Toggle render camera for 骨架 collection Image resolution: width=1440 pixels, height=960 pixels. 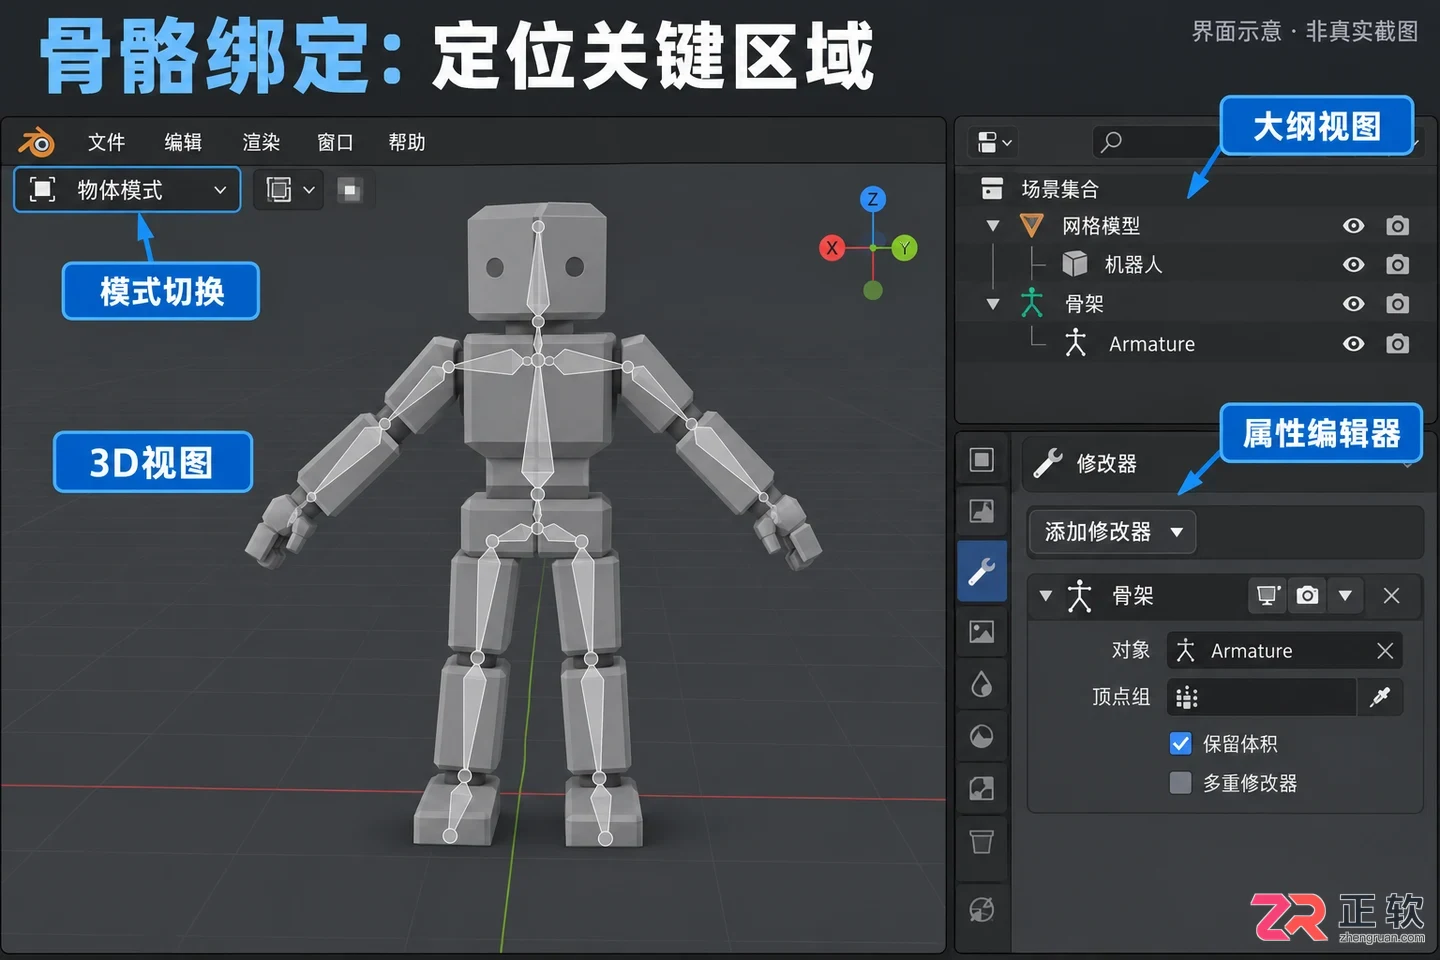(1398, 304)
